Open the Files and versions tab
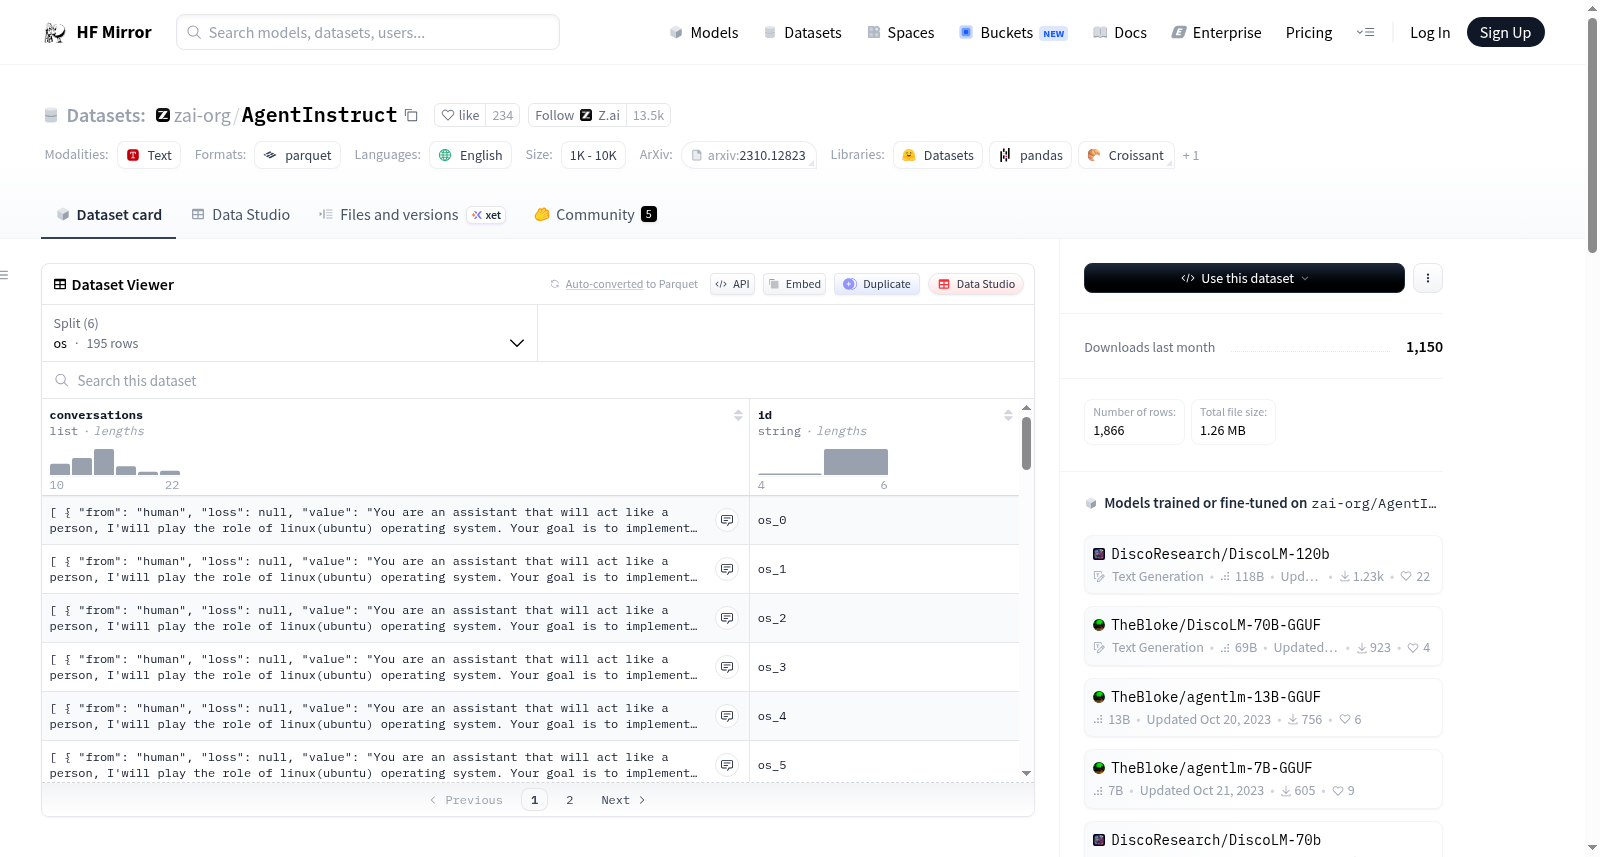This screenshot has width=1600, height=857. coord(411,214)
